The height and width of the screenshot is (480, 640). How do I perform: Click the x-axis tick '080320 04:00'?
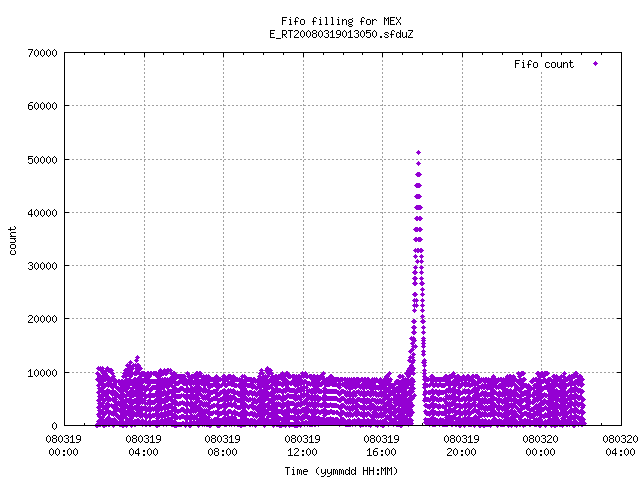pyautogui.click(x=620, y=446)
